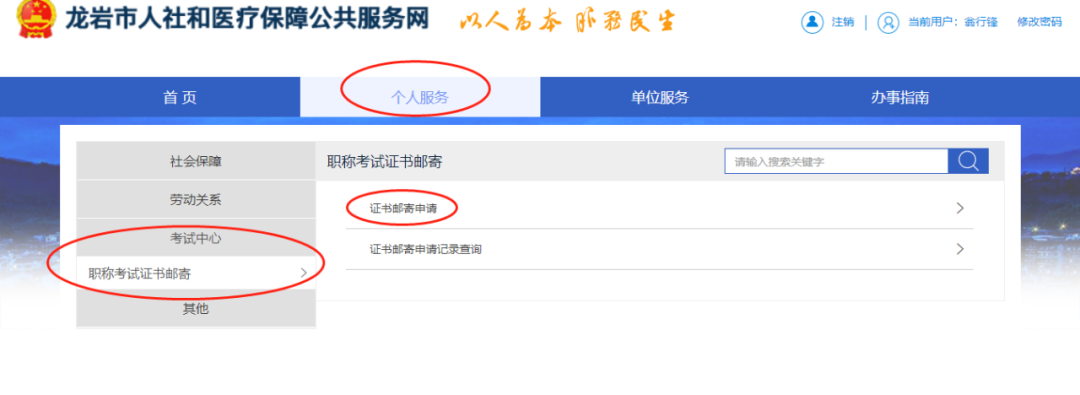Select 劳动关系 in the sidebar
The width and height of the screenshot is (1080, 395).
click(x=196, y=200)
